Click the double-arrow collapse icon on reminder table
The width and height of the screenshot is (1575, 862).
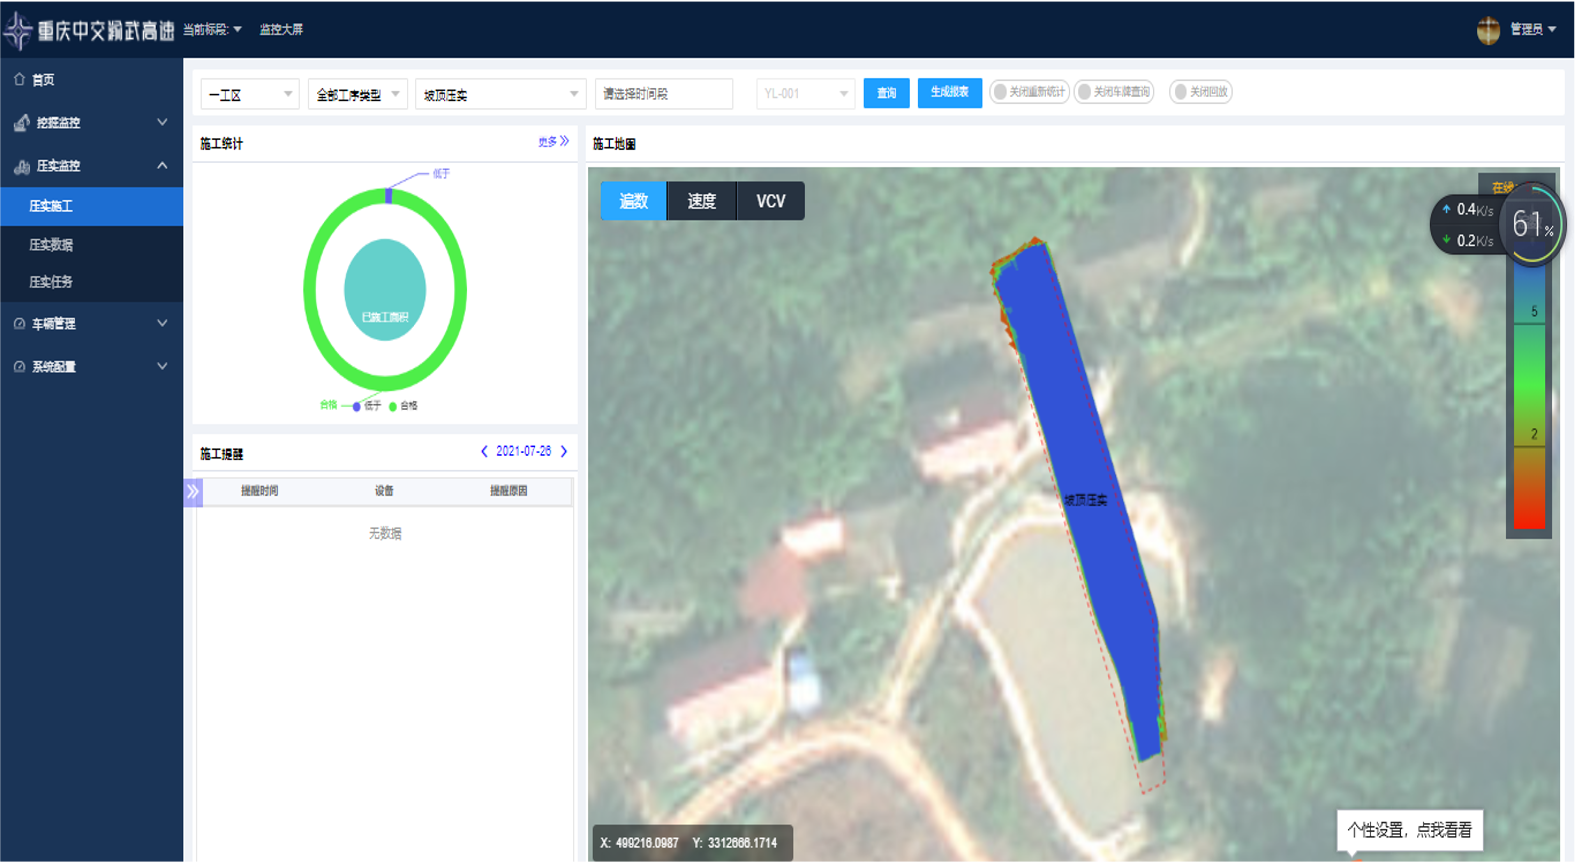pos(193,491)
